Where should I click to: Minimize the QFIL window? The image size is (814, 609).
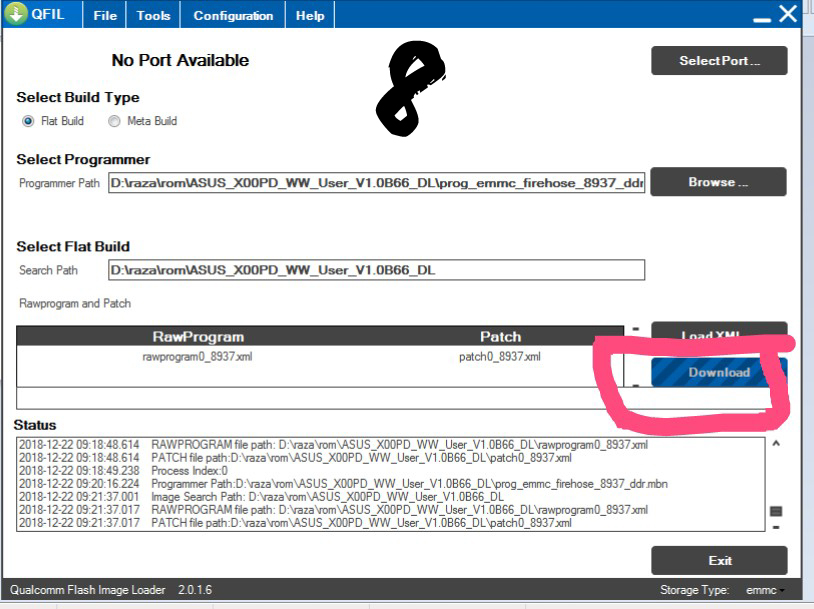tap(762, 19)
